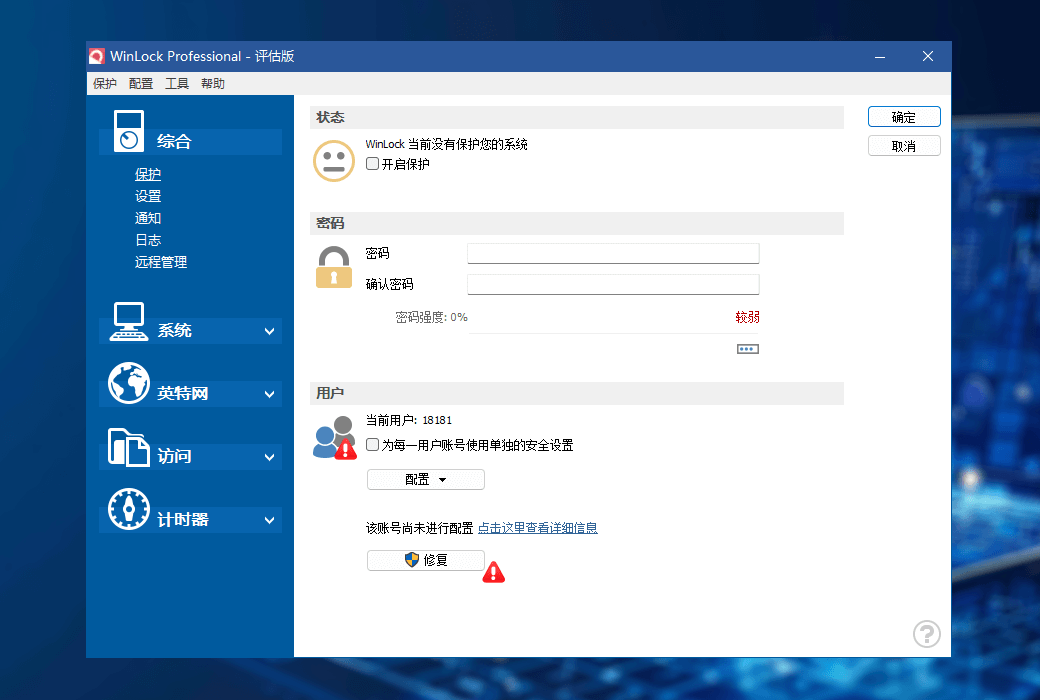The width and height of the screenshot is (1040, 700).
Task: Click the 访问 documents icon
Action: (x=129, y=447)
